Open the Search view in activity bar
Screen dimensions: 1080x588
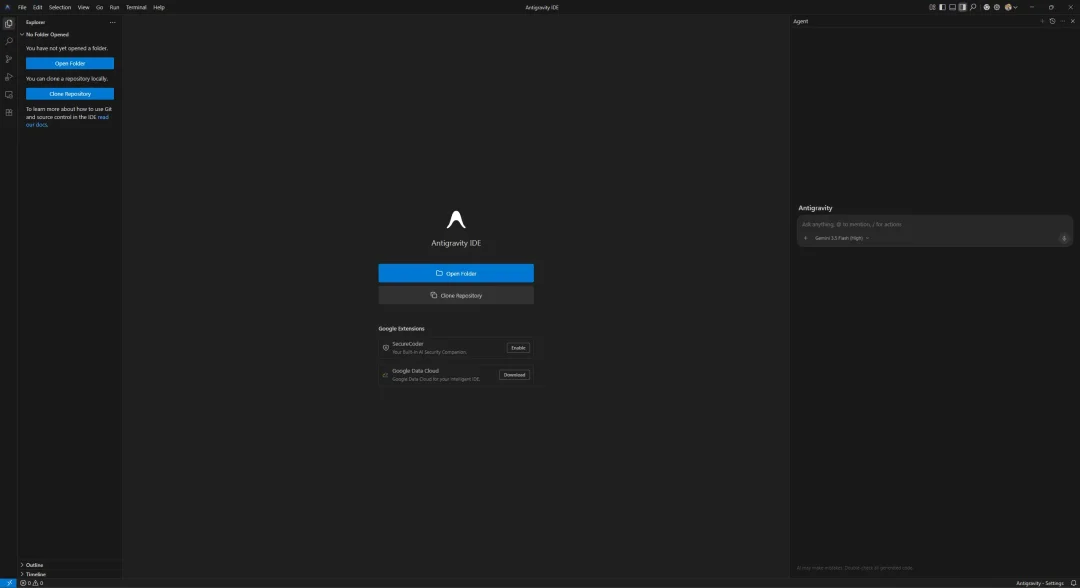pyautogui.click(x=9, y=41)
